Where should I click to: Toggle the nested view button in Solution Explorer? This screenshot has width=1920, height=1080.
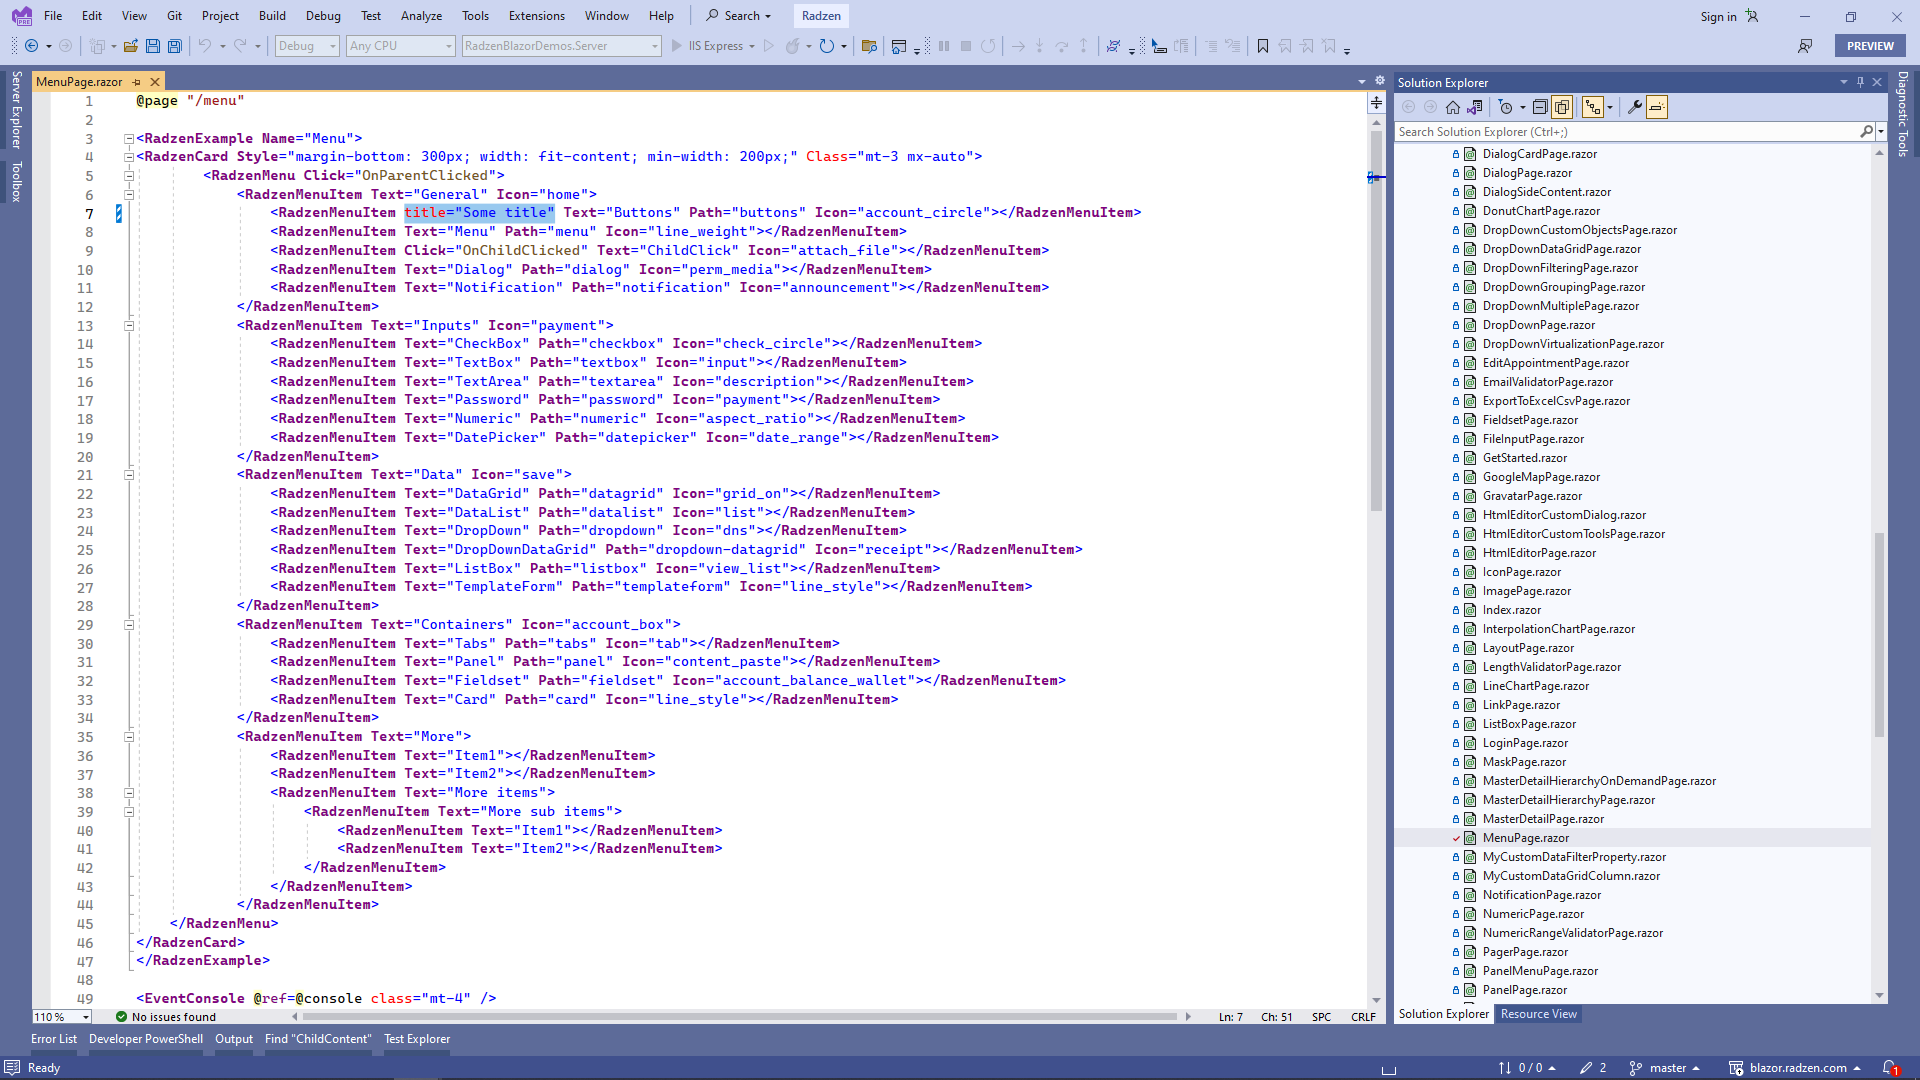(x=1592, y=107)
